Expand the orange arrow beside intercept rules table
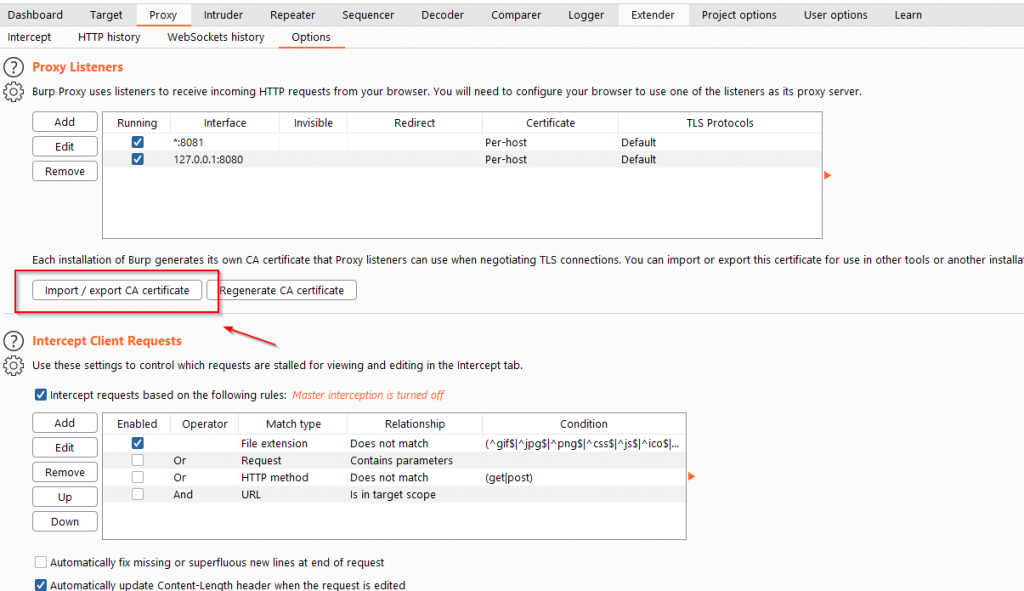The image size is (1024, 591). [692, 476]
